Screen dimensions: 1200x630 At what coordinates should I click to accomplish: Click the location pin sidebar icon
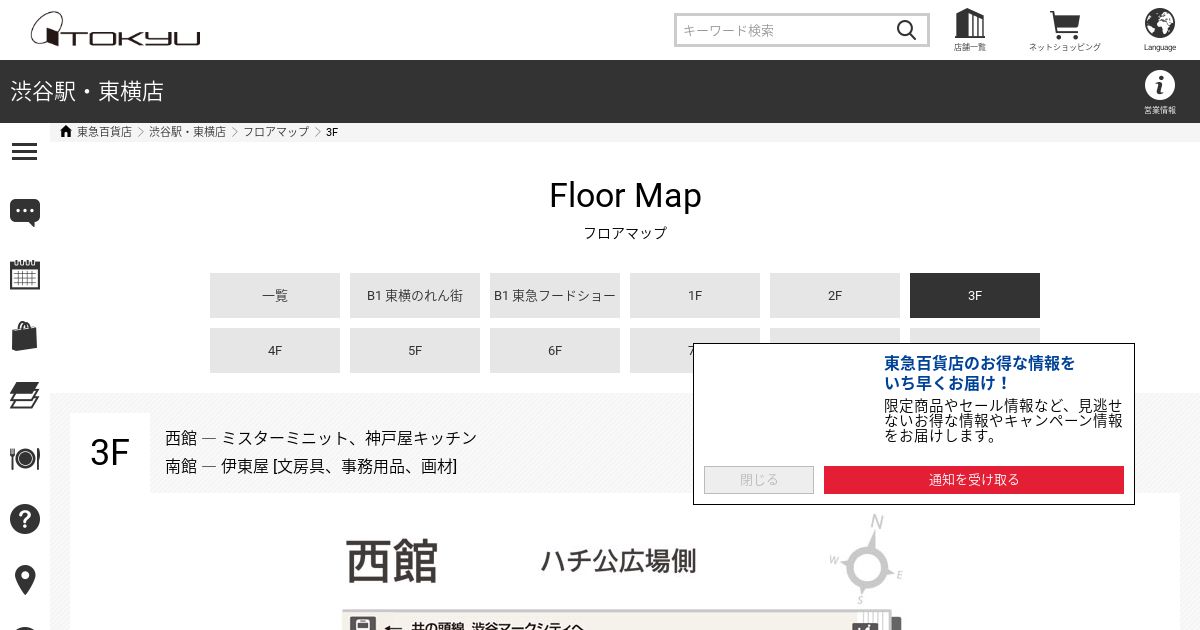(25, 580)
